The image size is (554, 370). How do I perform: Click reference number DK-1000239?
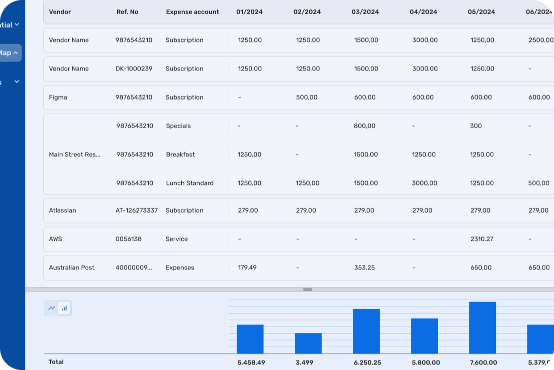134,69
